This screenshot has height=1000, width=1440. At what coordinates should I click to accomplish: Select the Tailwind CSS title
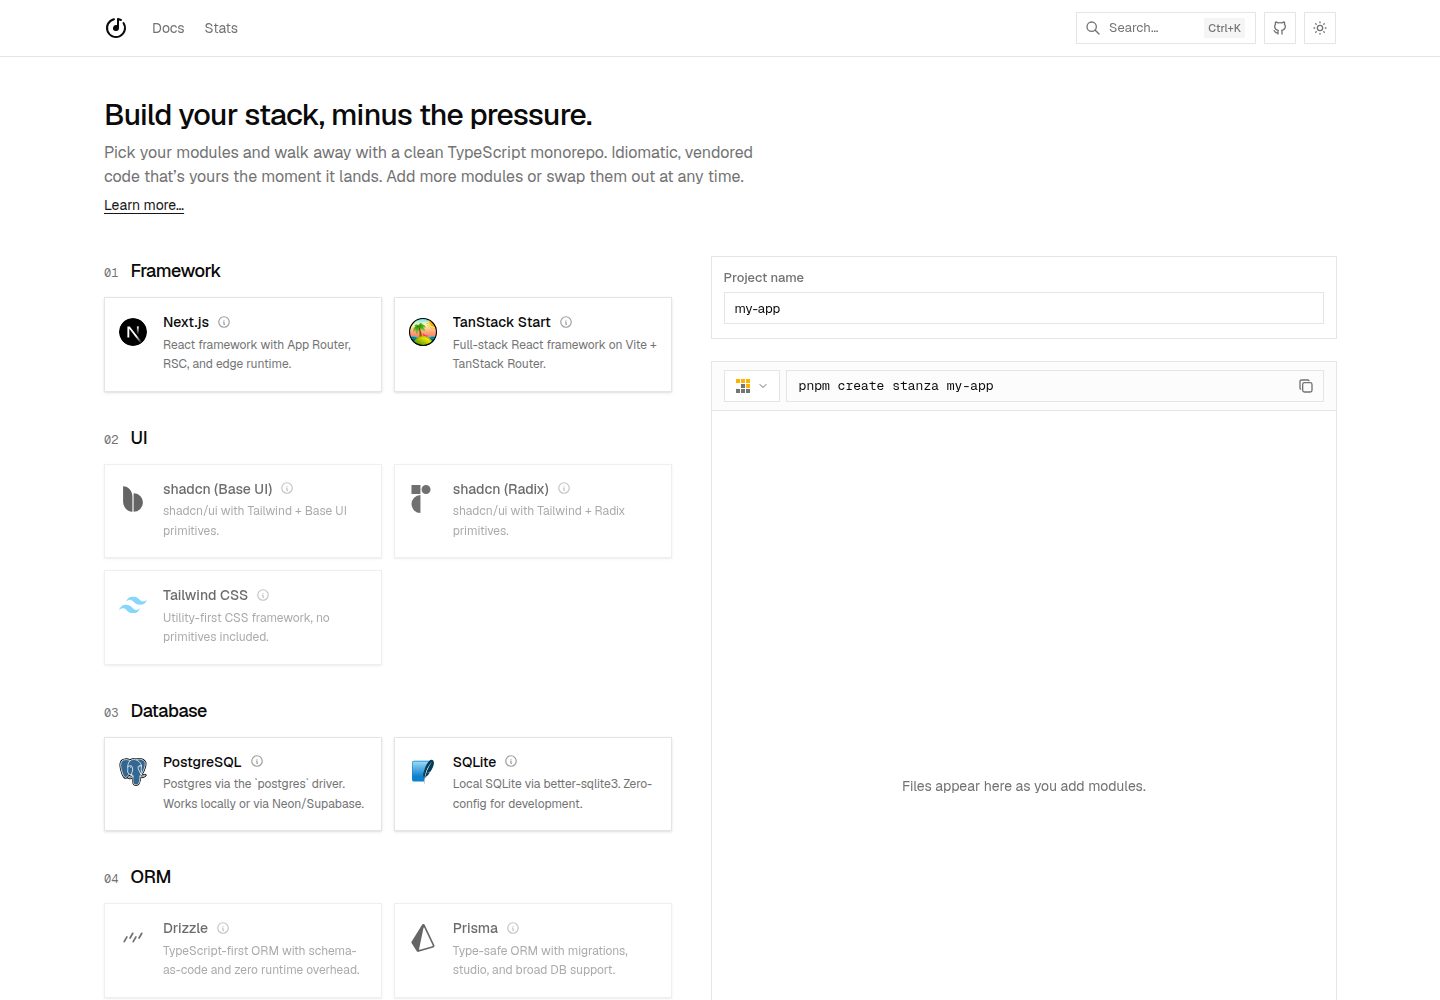pyautogui.click(x=205, y=595)
